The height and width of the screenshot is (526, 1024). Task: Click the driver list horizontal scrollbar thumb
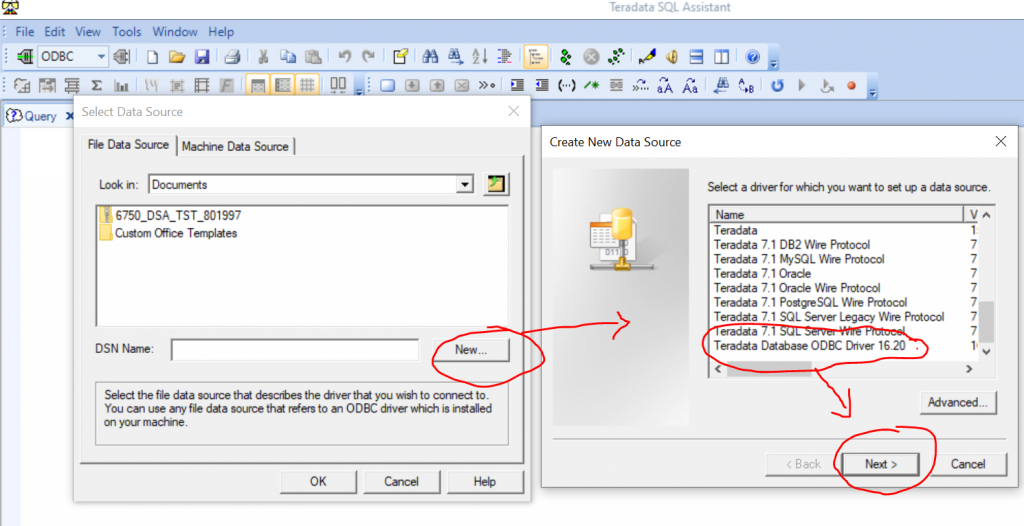point(770,369)
